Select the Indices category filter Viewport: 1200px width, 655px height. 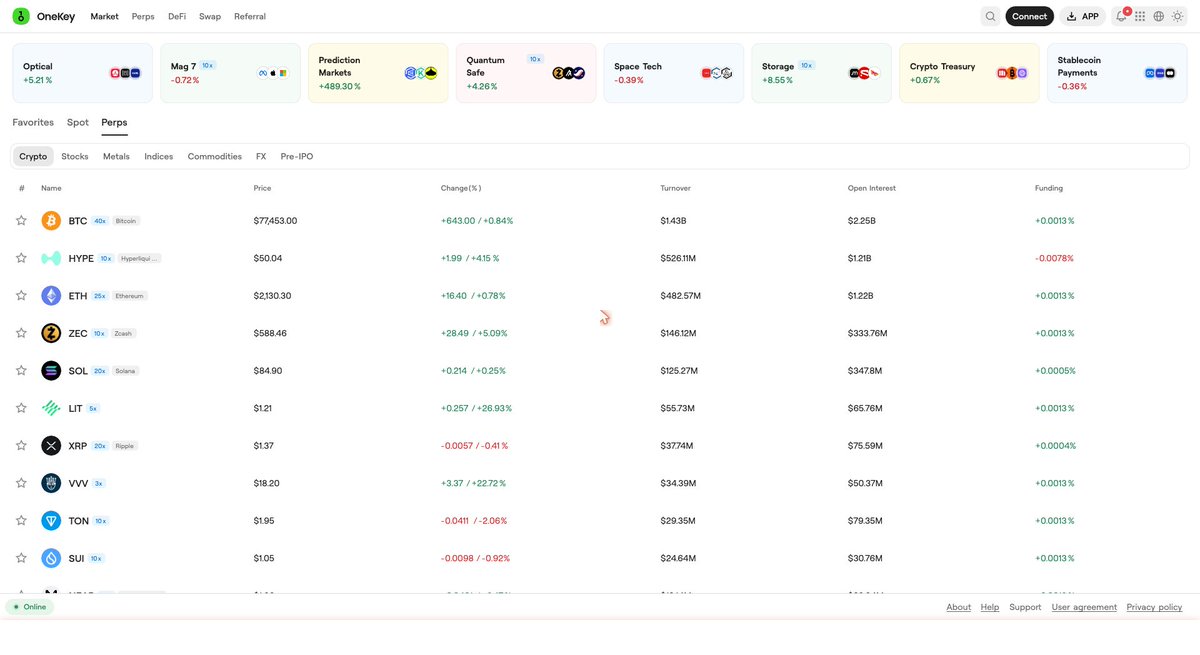[x=159, y=156]
